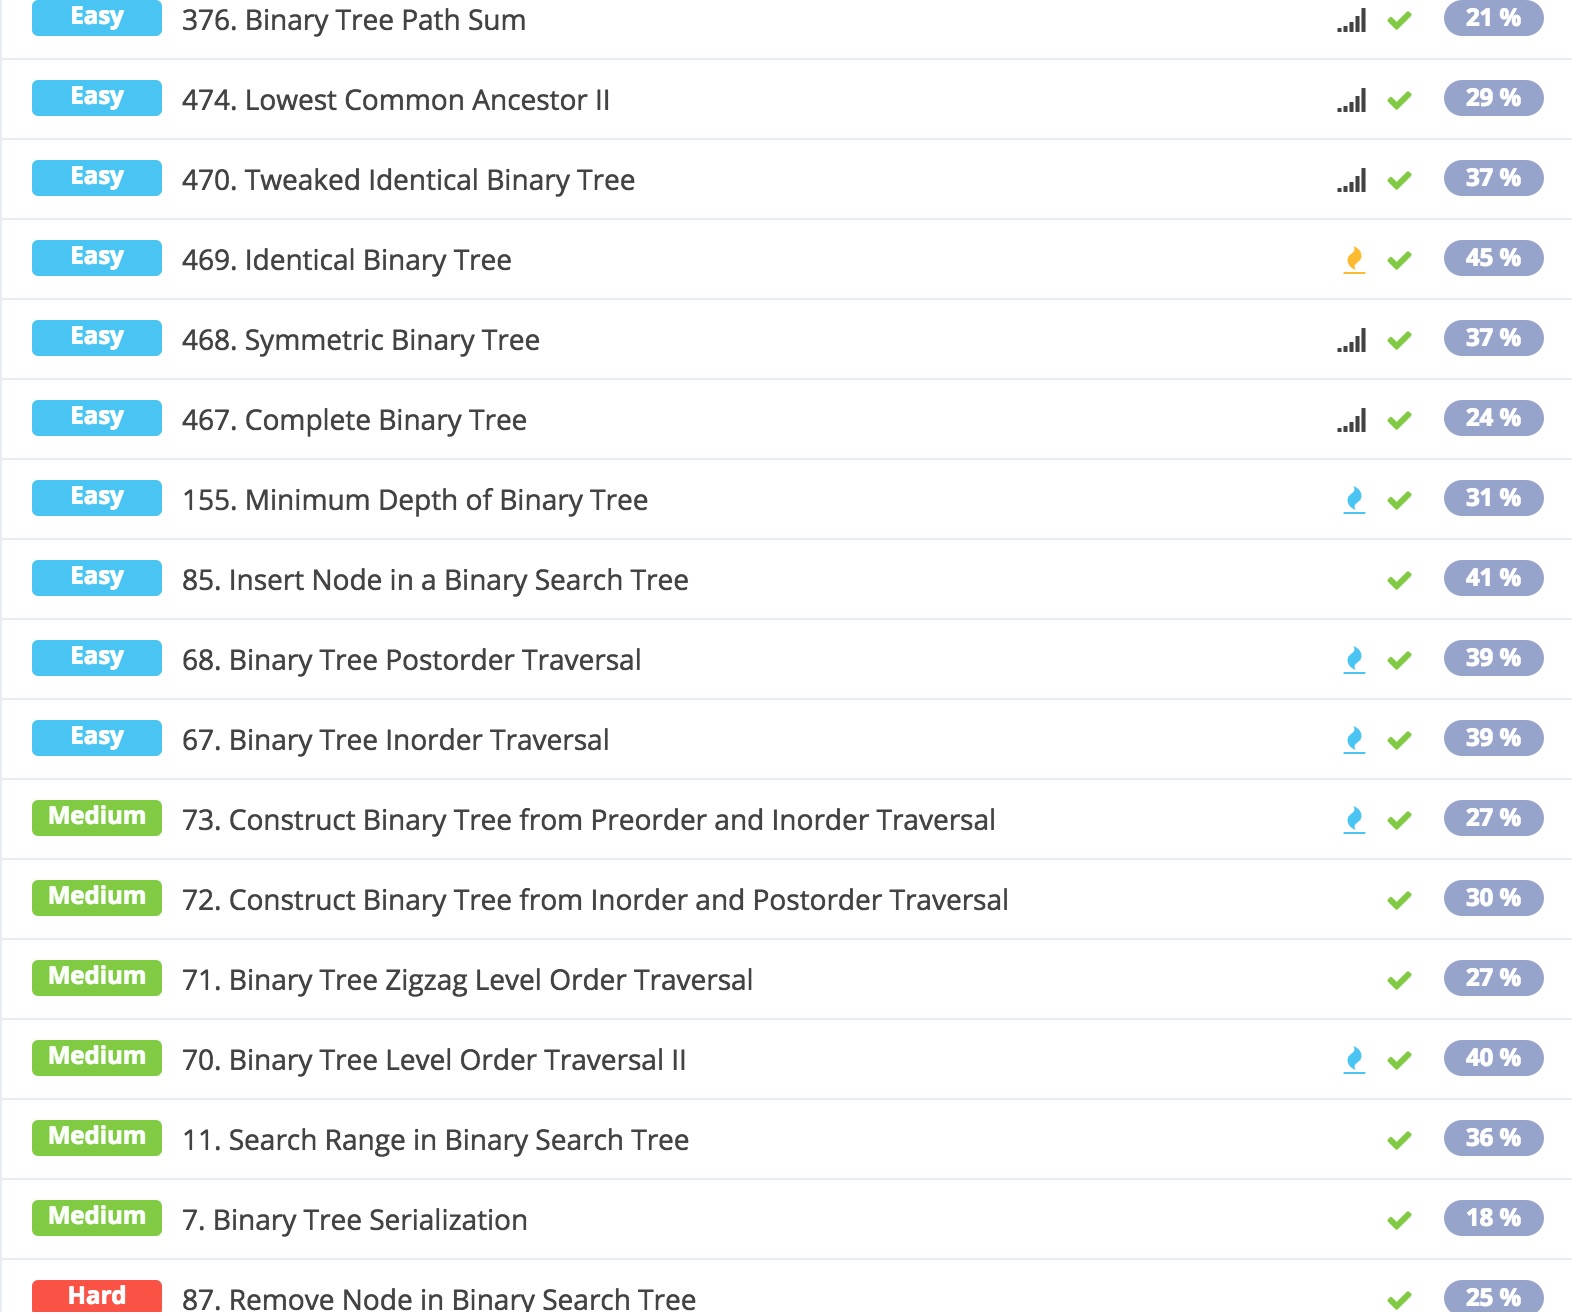Viewport: 1572px width, 1314px height.
Task: Click blue flame icon for Binary Tree Postorder Traversal
Action: click(x=1354, y=660)
